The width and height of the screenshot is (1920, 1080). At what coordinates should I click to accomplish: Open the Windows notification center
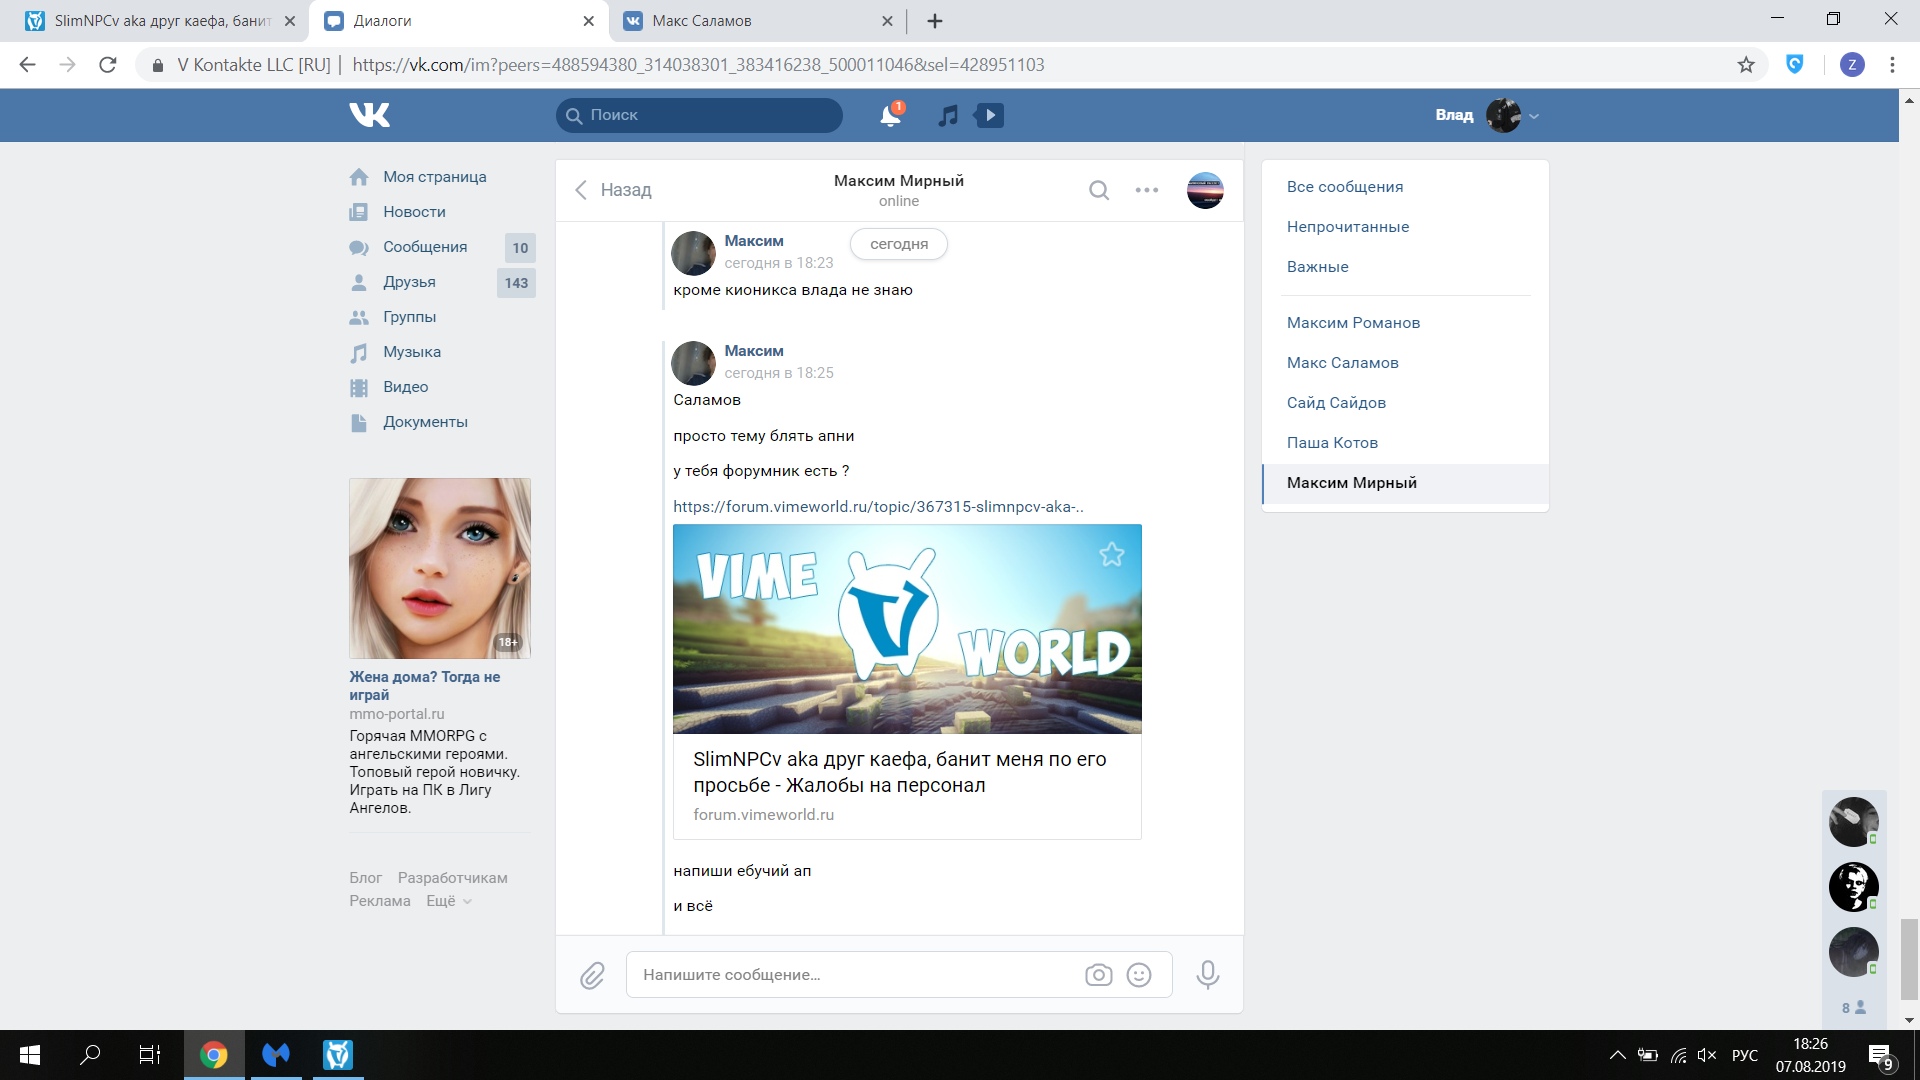pos(1881,1056)
